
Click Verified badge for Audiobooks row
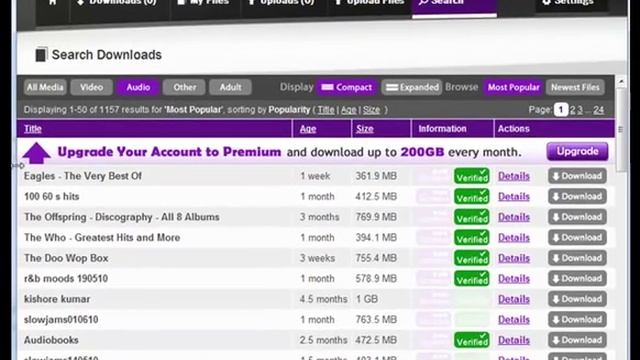click(471, 340)
